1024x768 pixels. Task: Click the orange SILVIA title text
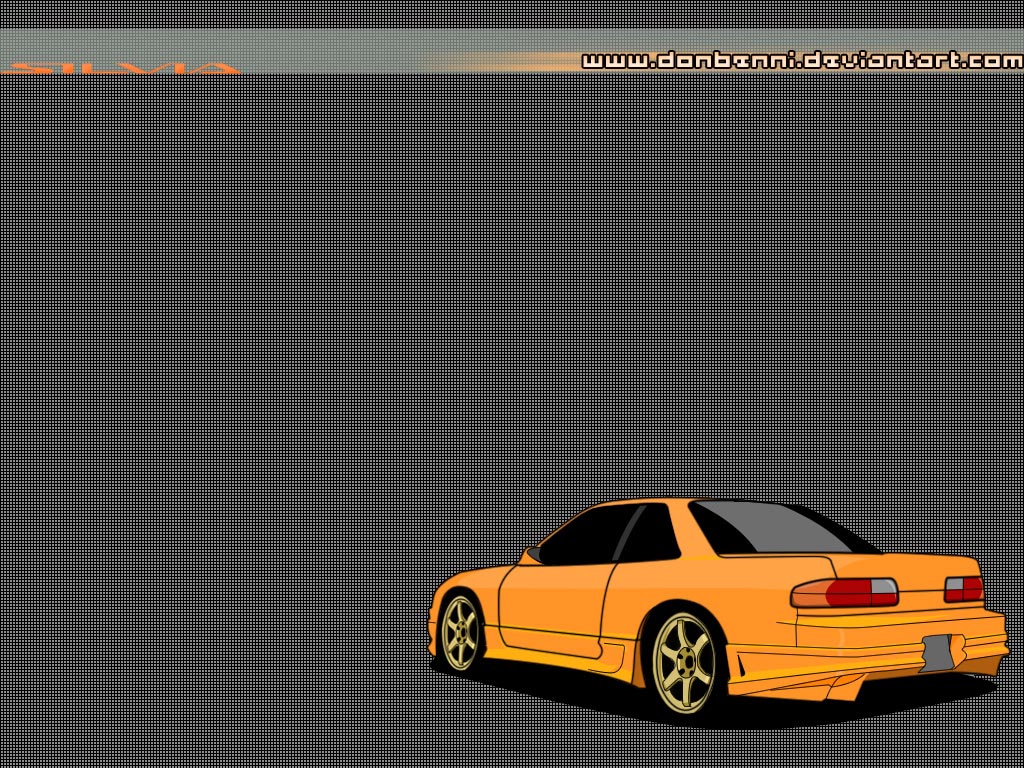point(120,68)
